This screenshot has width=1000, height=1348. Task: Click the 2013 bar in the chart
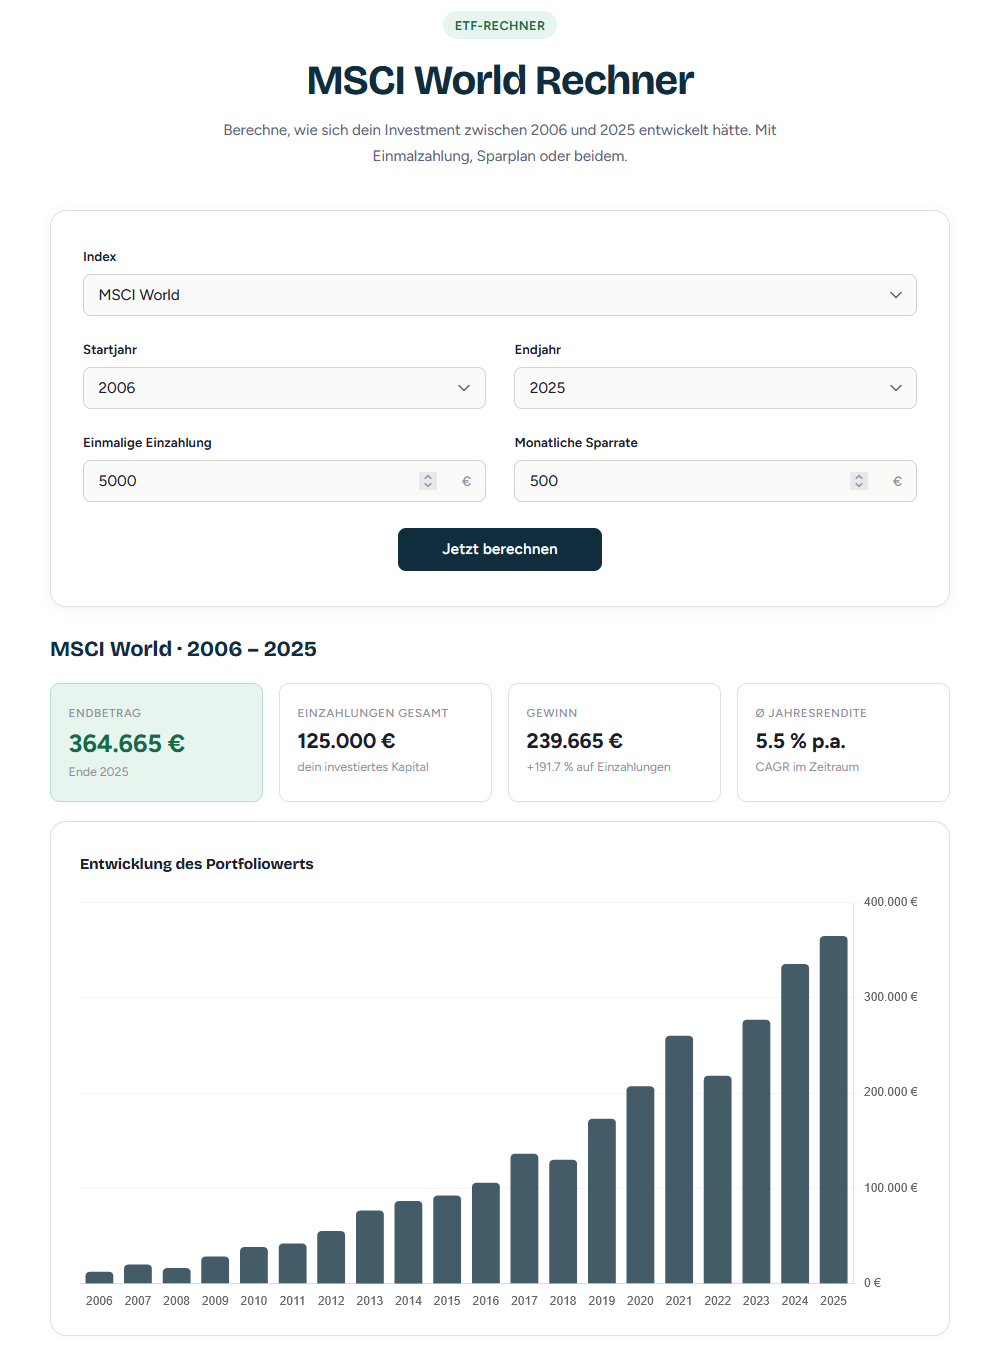[370, 1247]
